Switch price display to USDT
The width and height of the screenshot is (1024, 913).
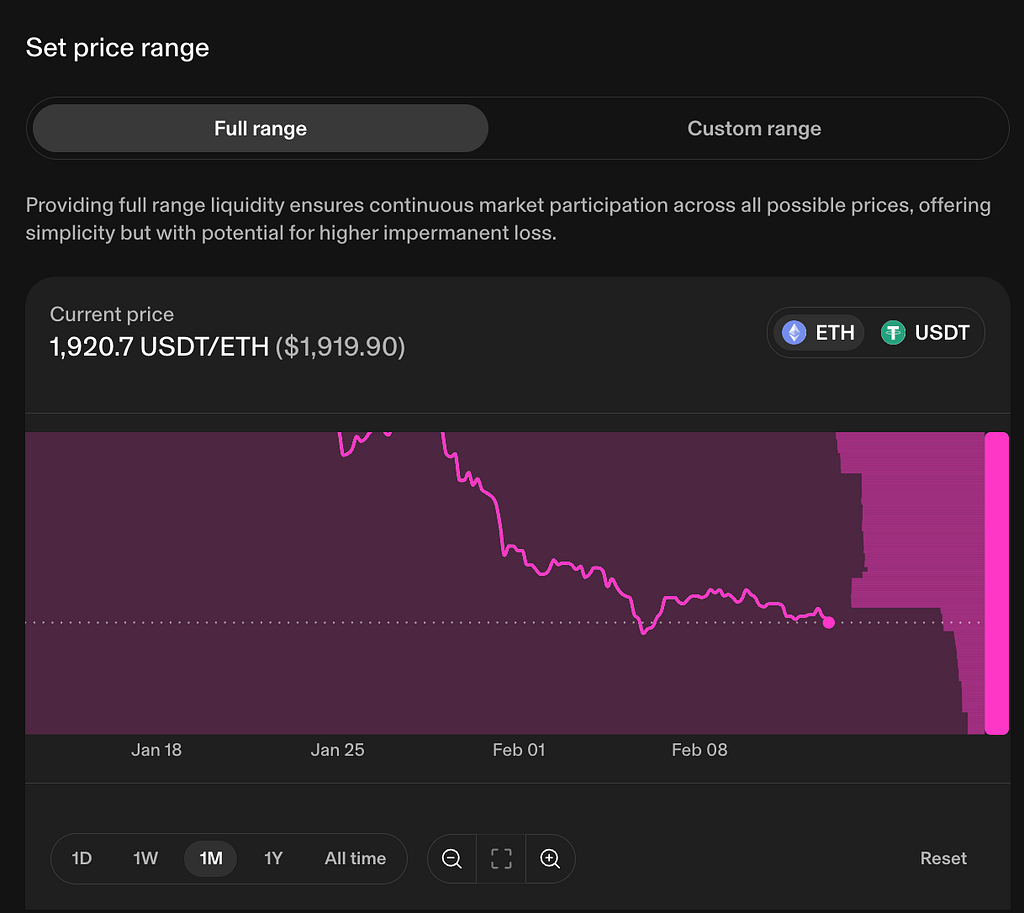(925, 332)
